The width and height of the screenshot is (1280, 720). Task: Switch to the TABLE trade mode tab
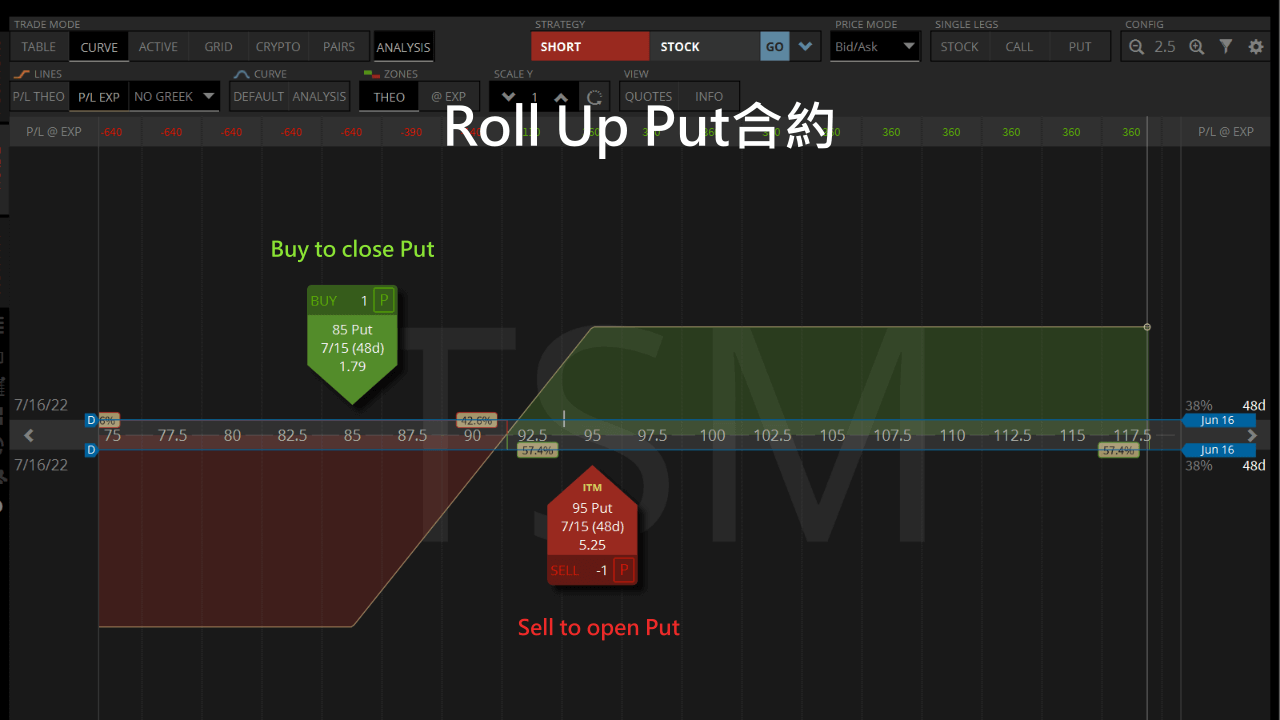click(38, 46)
